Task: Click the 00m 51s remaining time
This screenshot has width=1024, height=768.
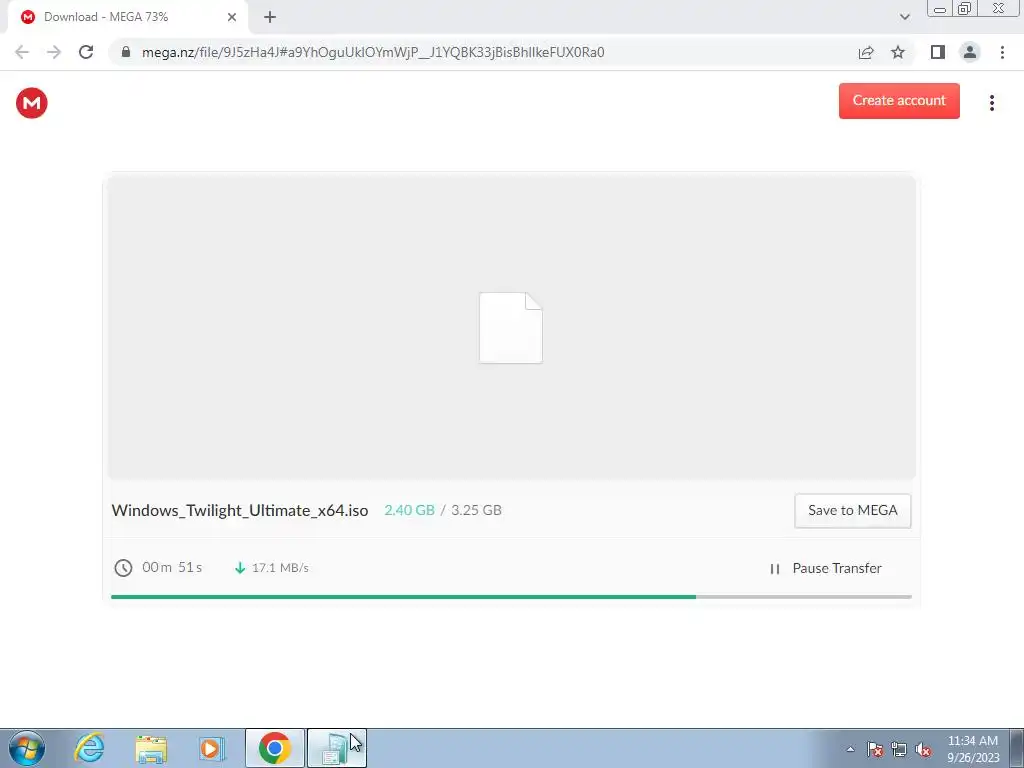Action: click(172, 567)
